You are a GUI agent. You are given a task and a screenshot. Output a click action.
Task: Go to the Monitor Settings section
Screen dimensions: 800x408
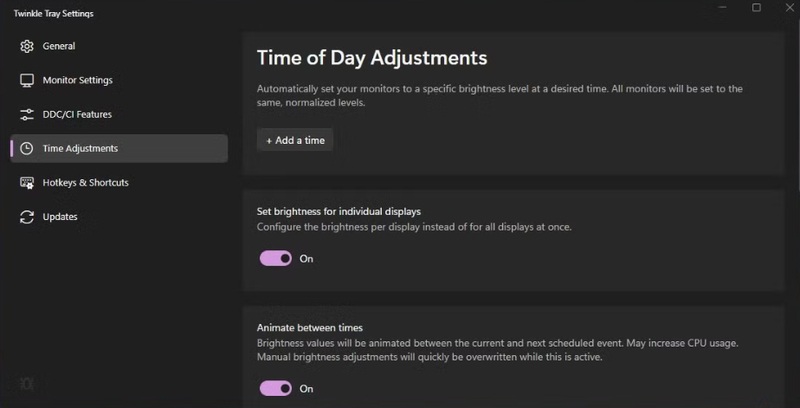point(77,80)
